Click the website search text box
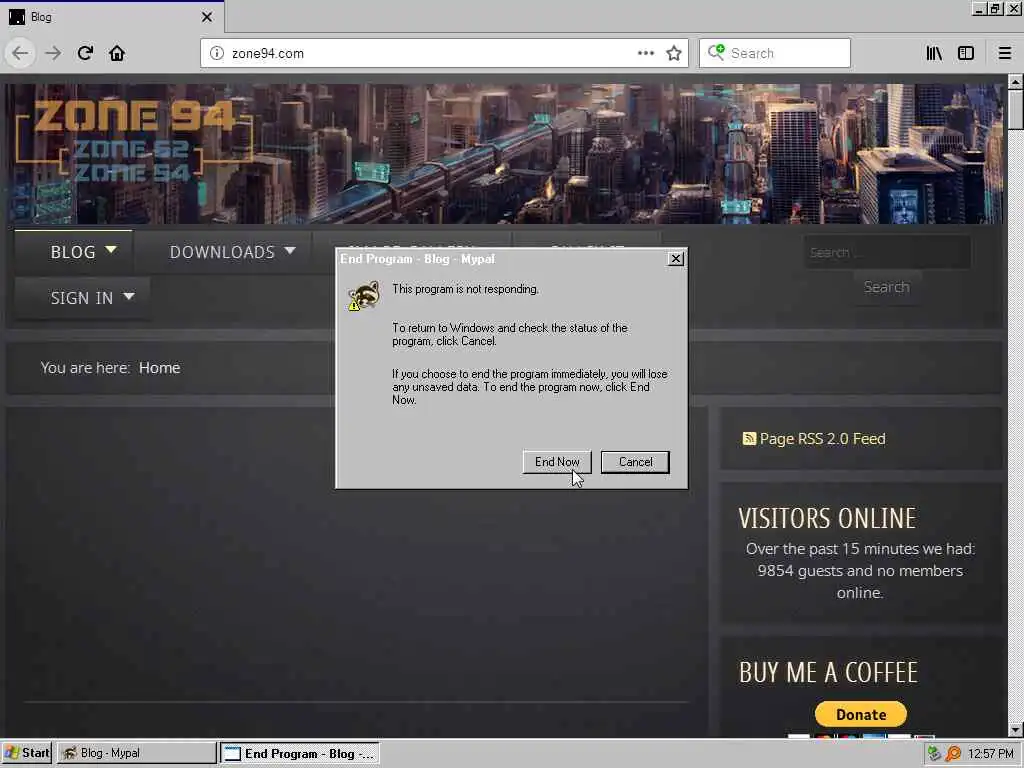1024x768 pixels. click(x=887, y=252)
